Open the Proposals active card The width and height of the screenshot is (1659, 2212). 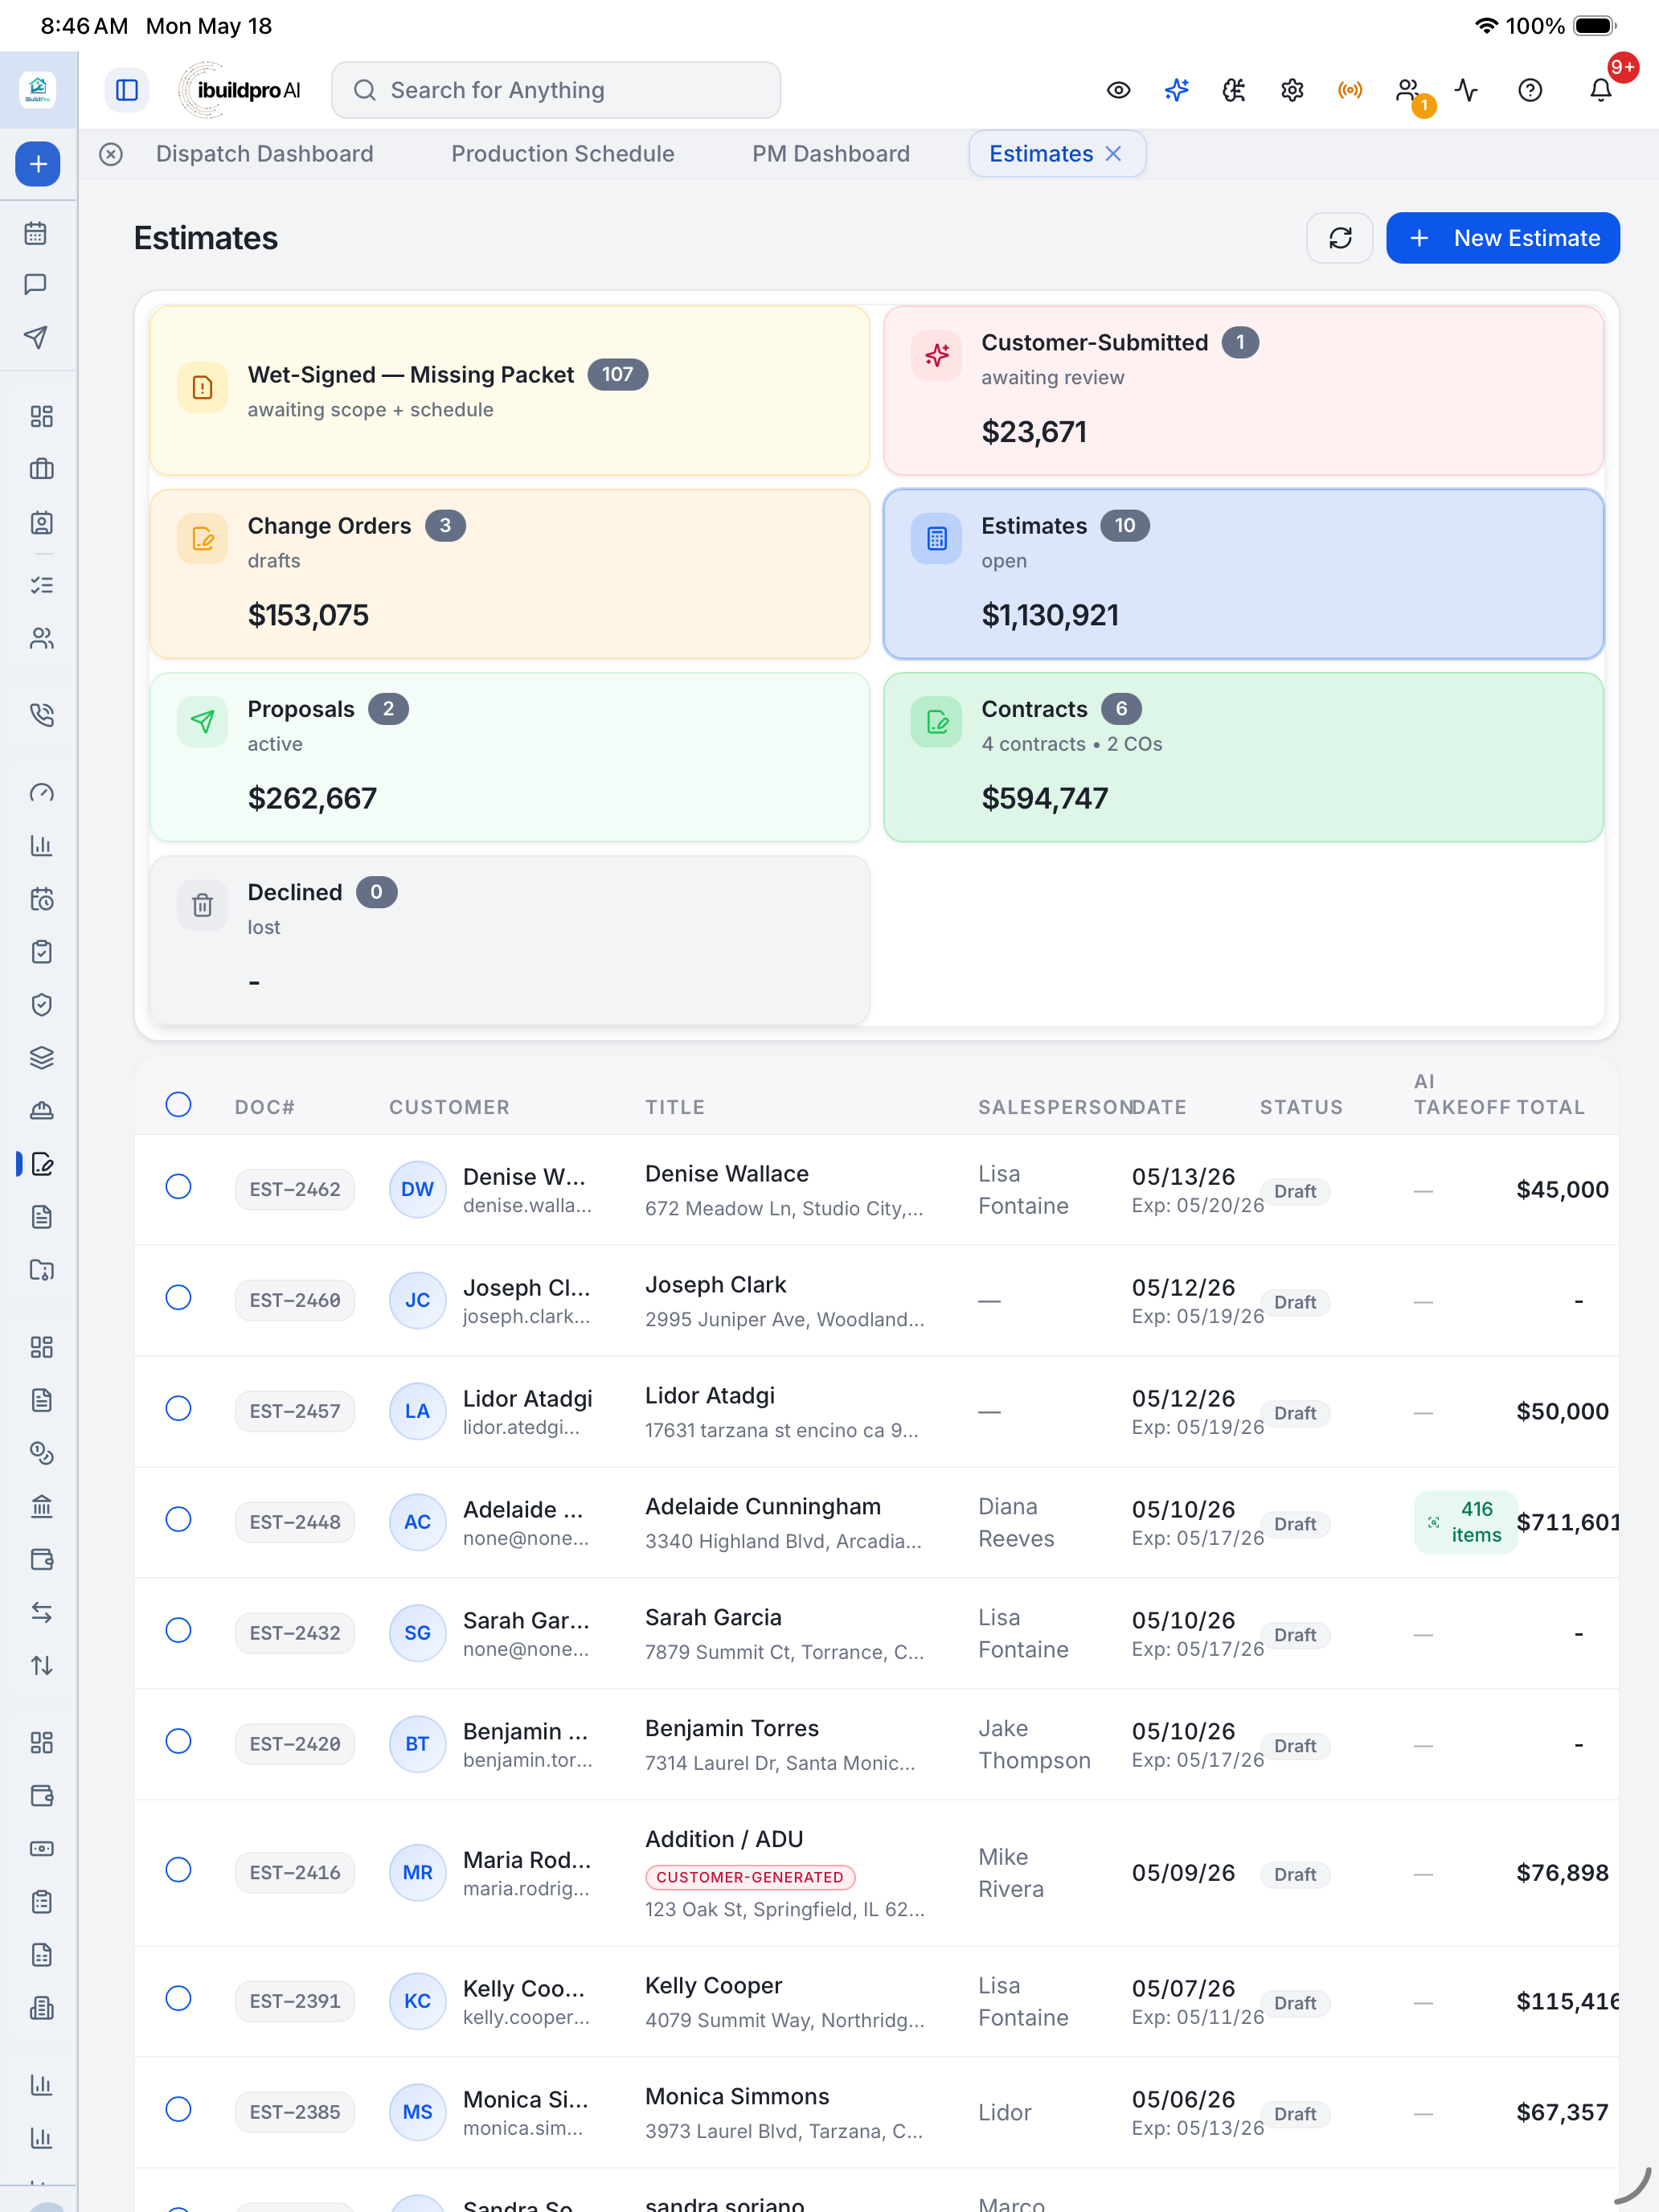[x=510, y=757]
